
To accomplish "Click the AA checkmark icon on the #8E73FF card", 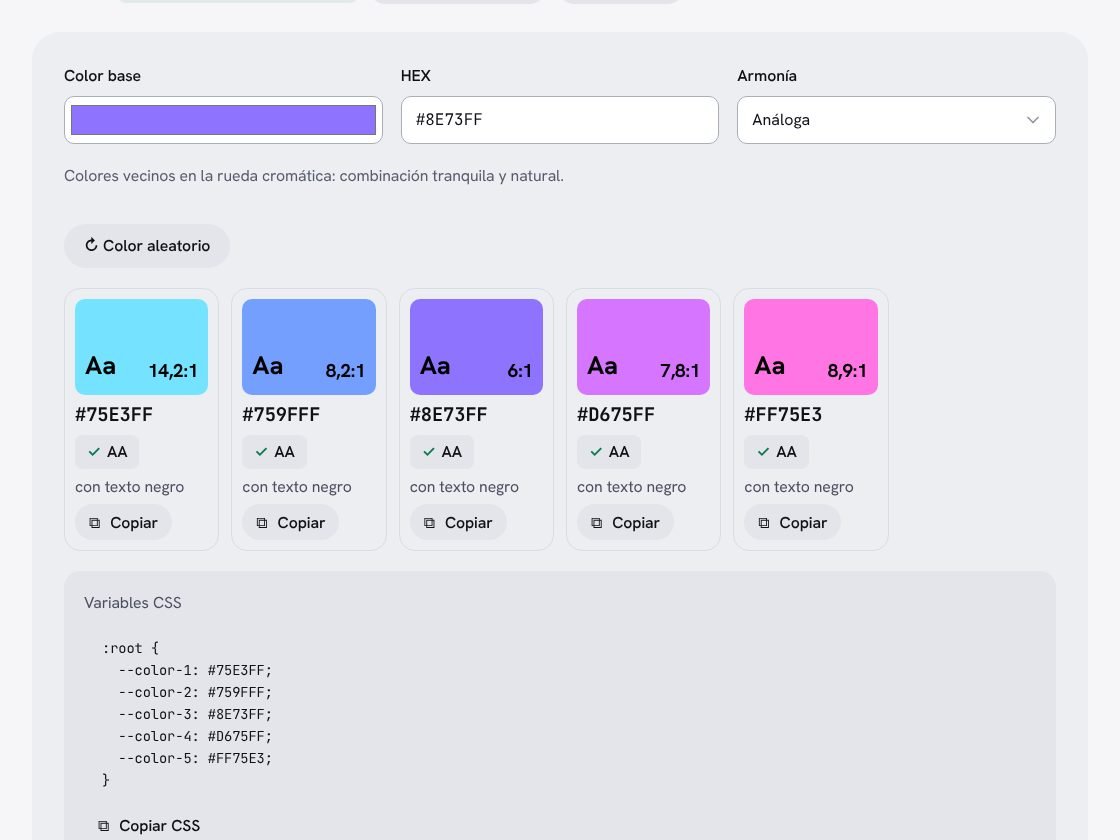I will (429, 451).
